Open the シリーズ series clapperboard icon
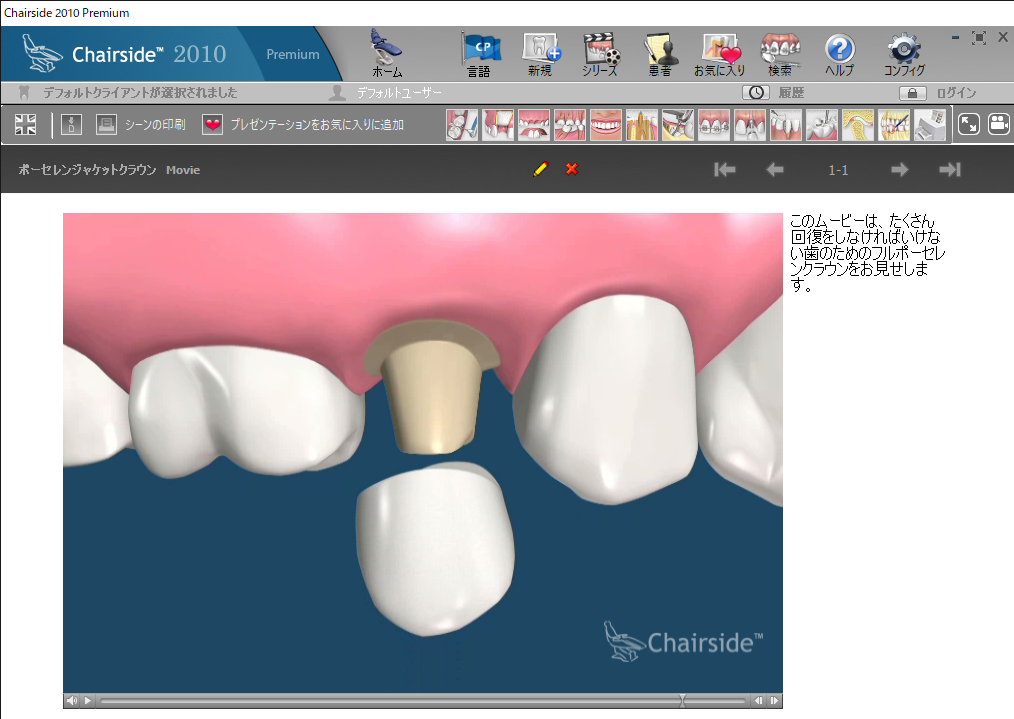Screen dimensions: 1014x719 600,53
